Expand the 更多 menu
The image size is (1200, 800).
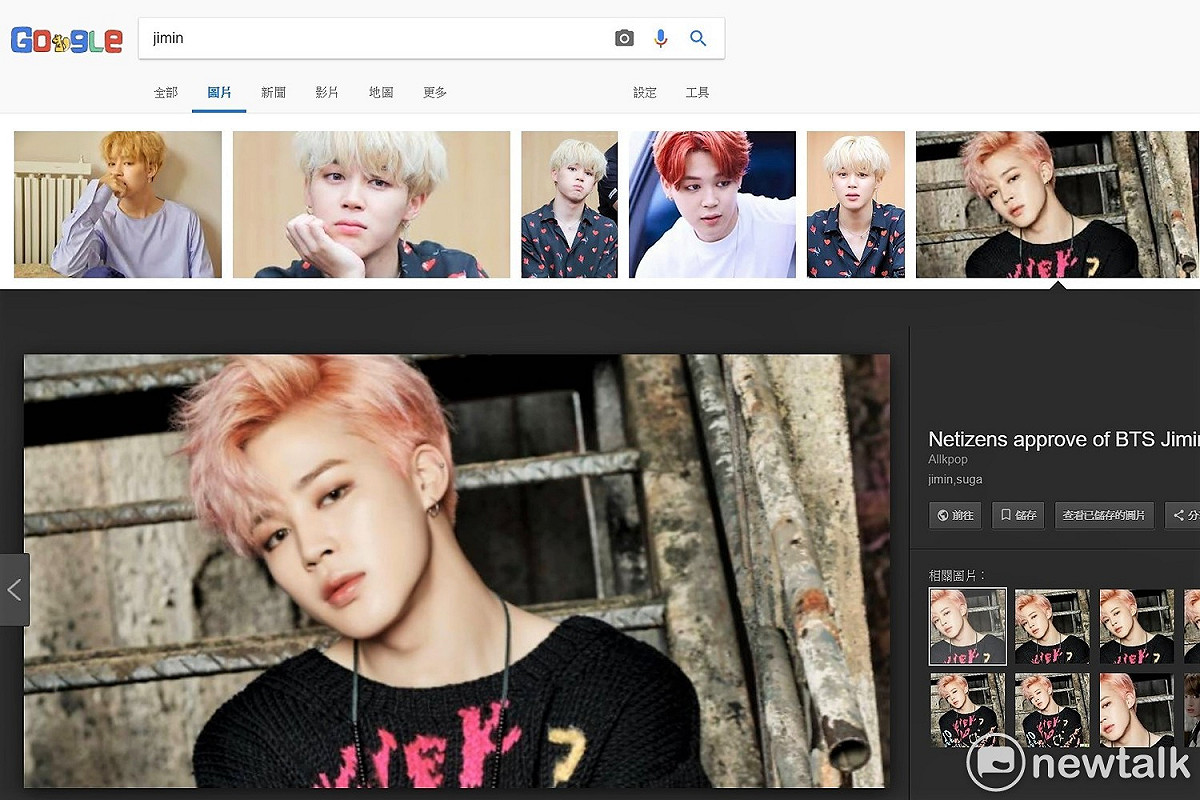[435, 92]
